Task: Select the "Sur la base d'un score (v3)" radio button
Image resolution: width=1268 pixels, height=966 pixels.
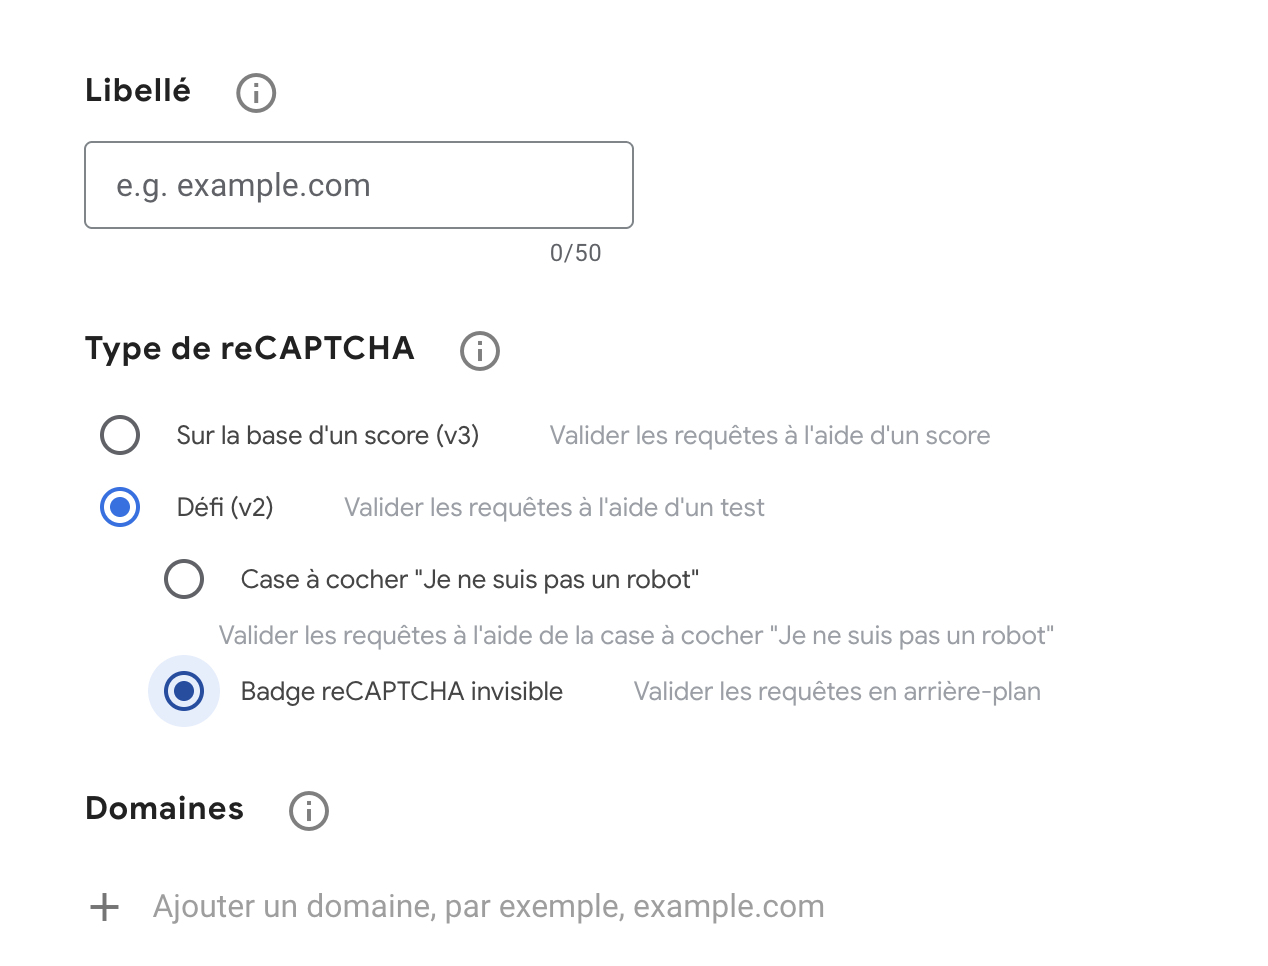Action: click(120, 435)
